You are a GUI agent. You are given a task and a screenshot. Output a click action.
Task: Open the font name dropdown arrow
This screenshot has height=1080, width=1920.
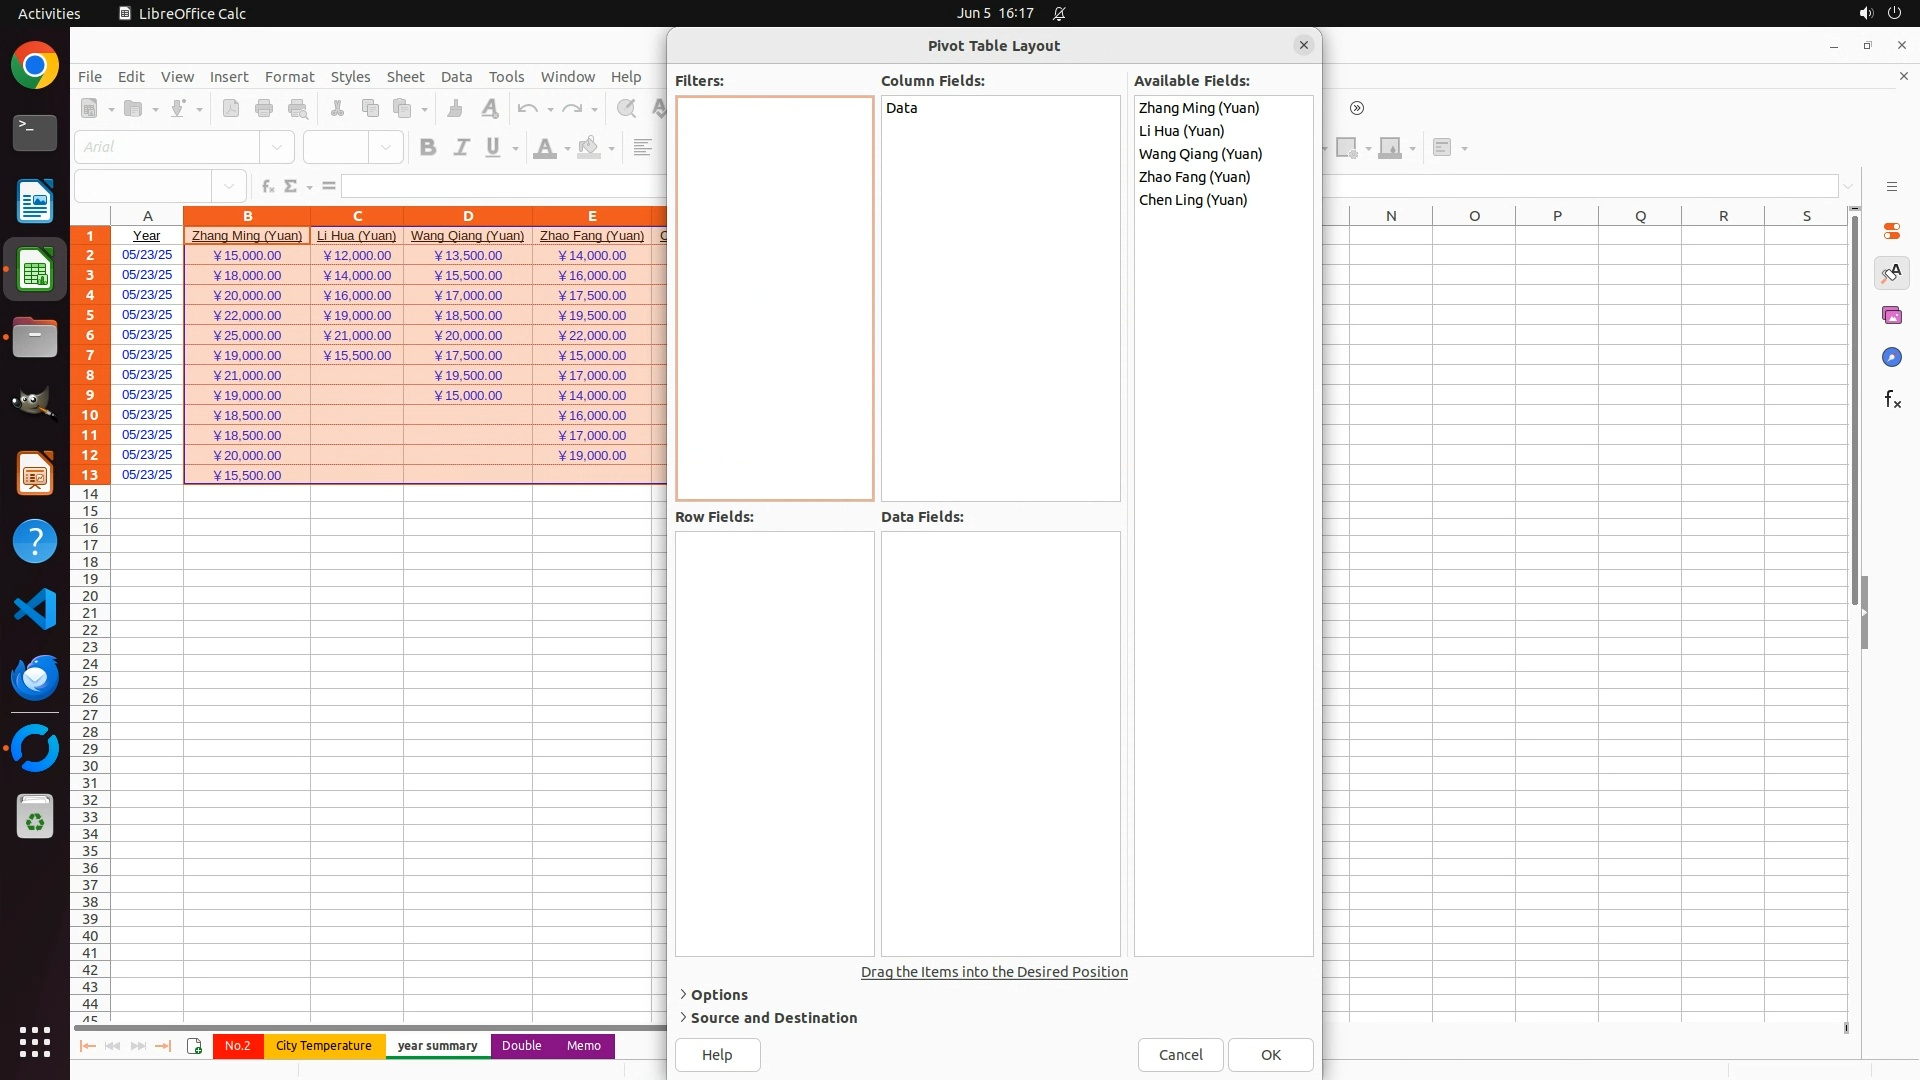pyautogui.click(x=277, y=147)
